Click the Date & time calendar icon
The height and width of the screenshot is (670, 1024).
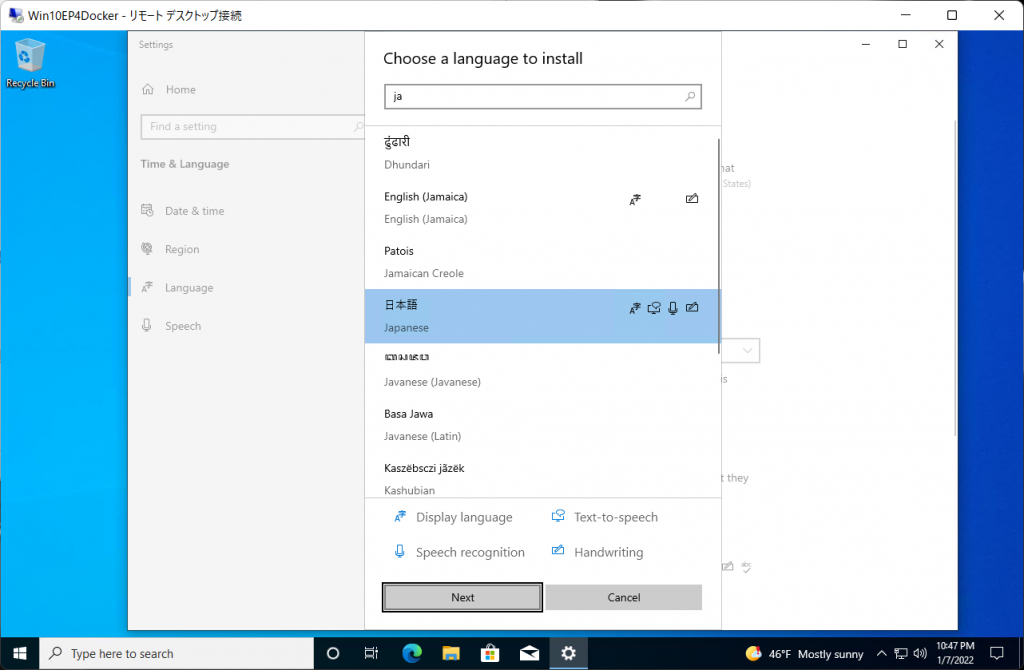(x=148, y=210)
